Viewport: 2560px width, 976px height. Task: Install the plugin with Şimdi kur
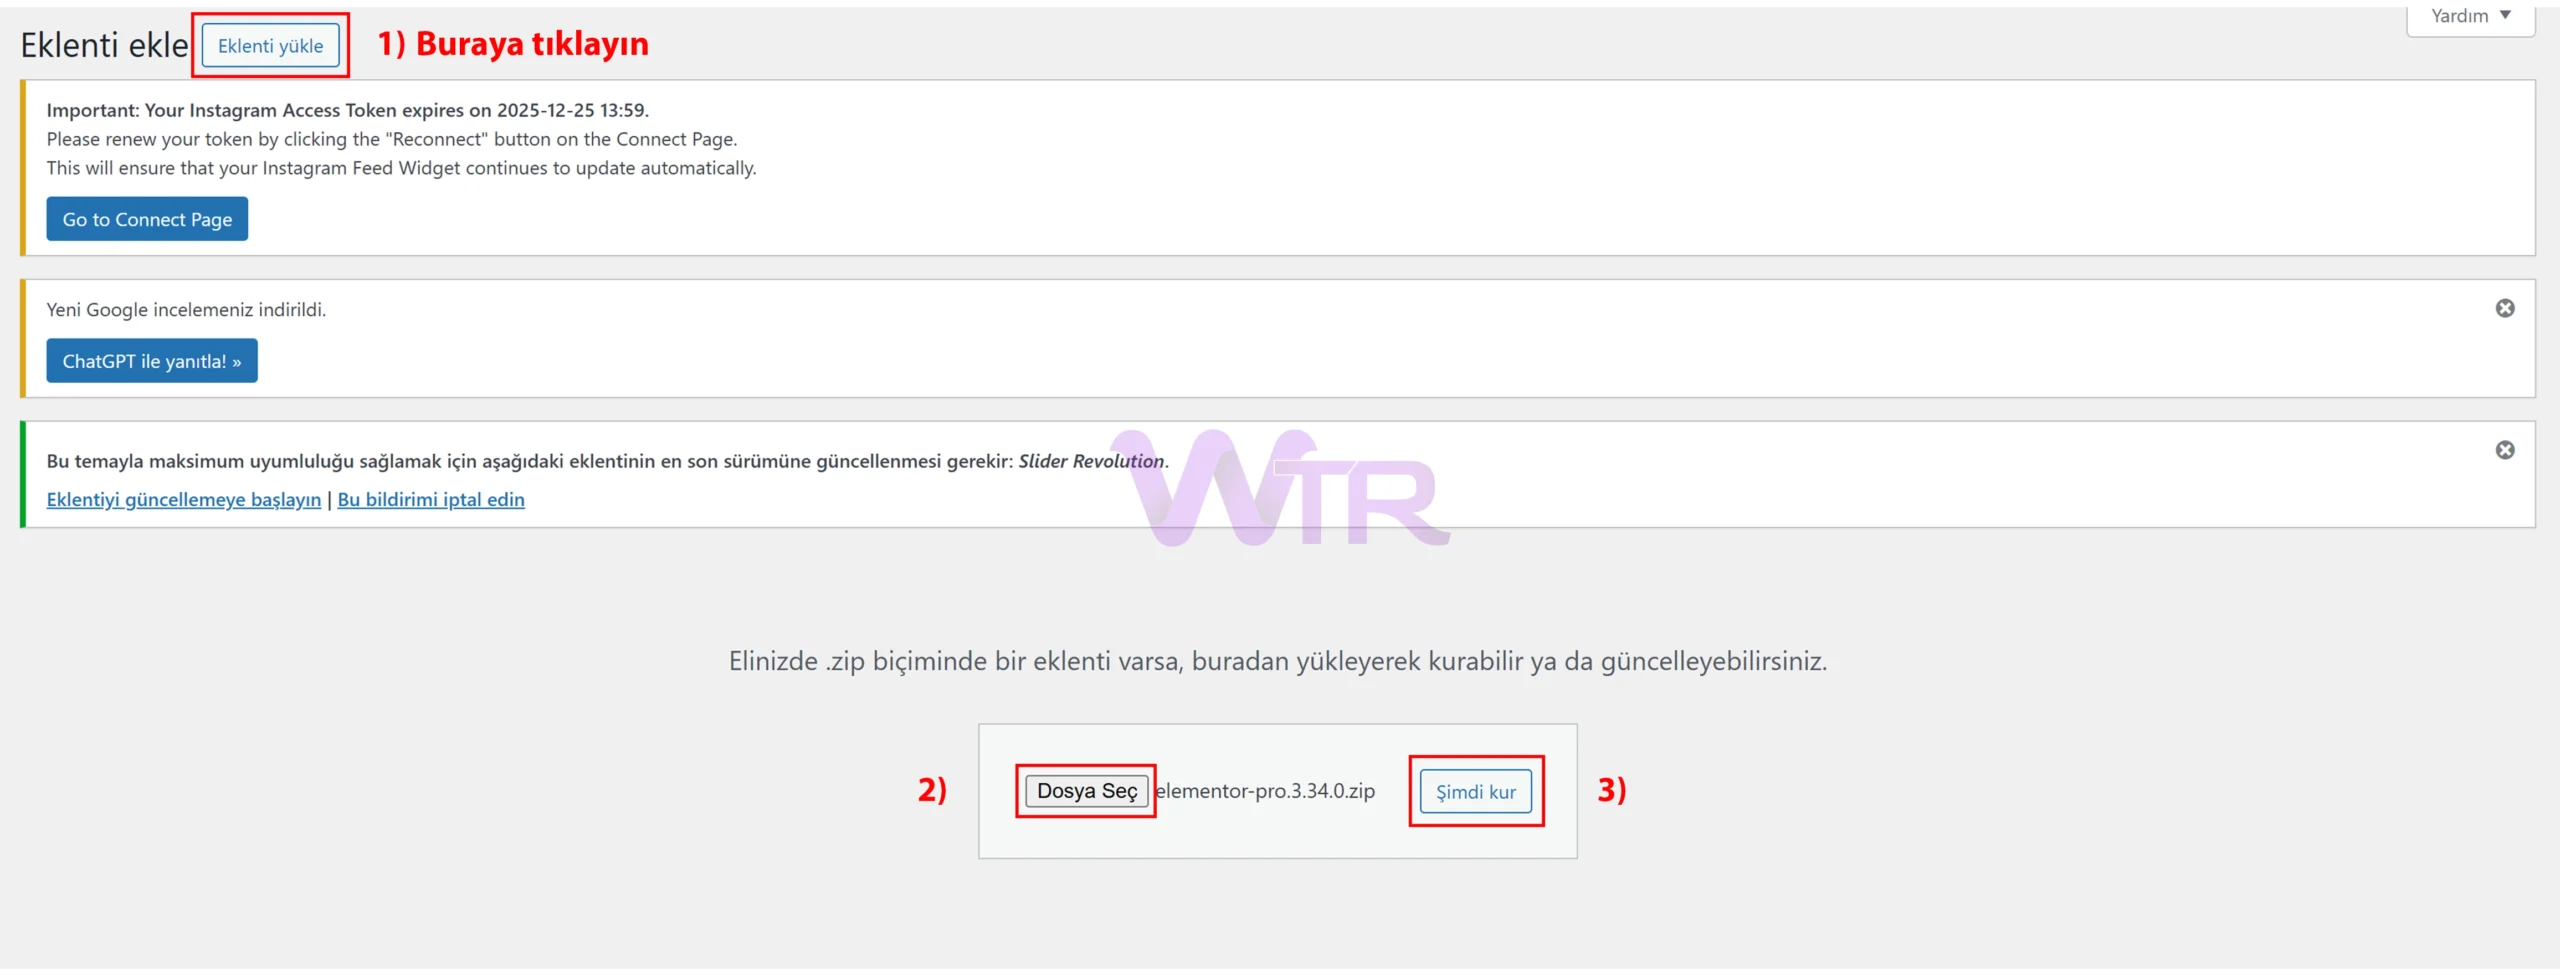pyautogui.click(x=1475, y=792)
